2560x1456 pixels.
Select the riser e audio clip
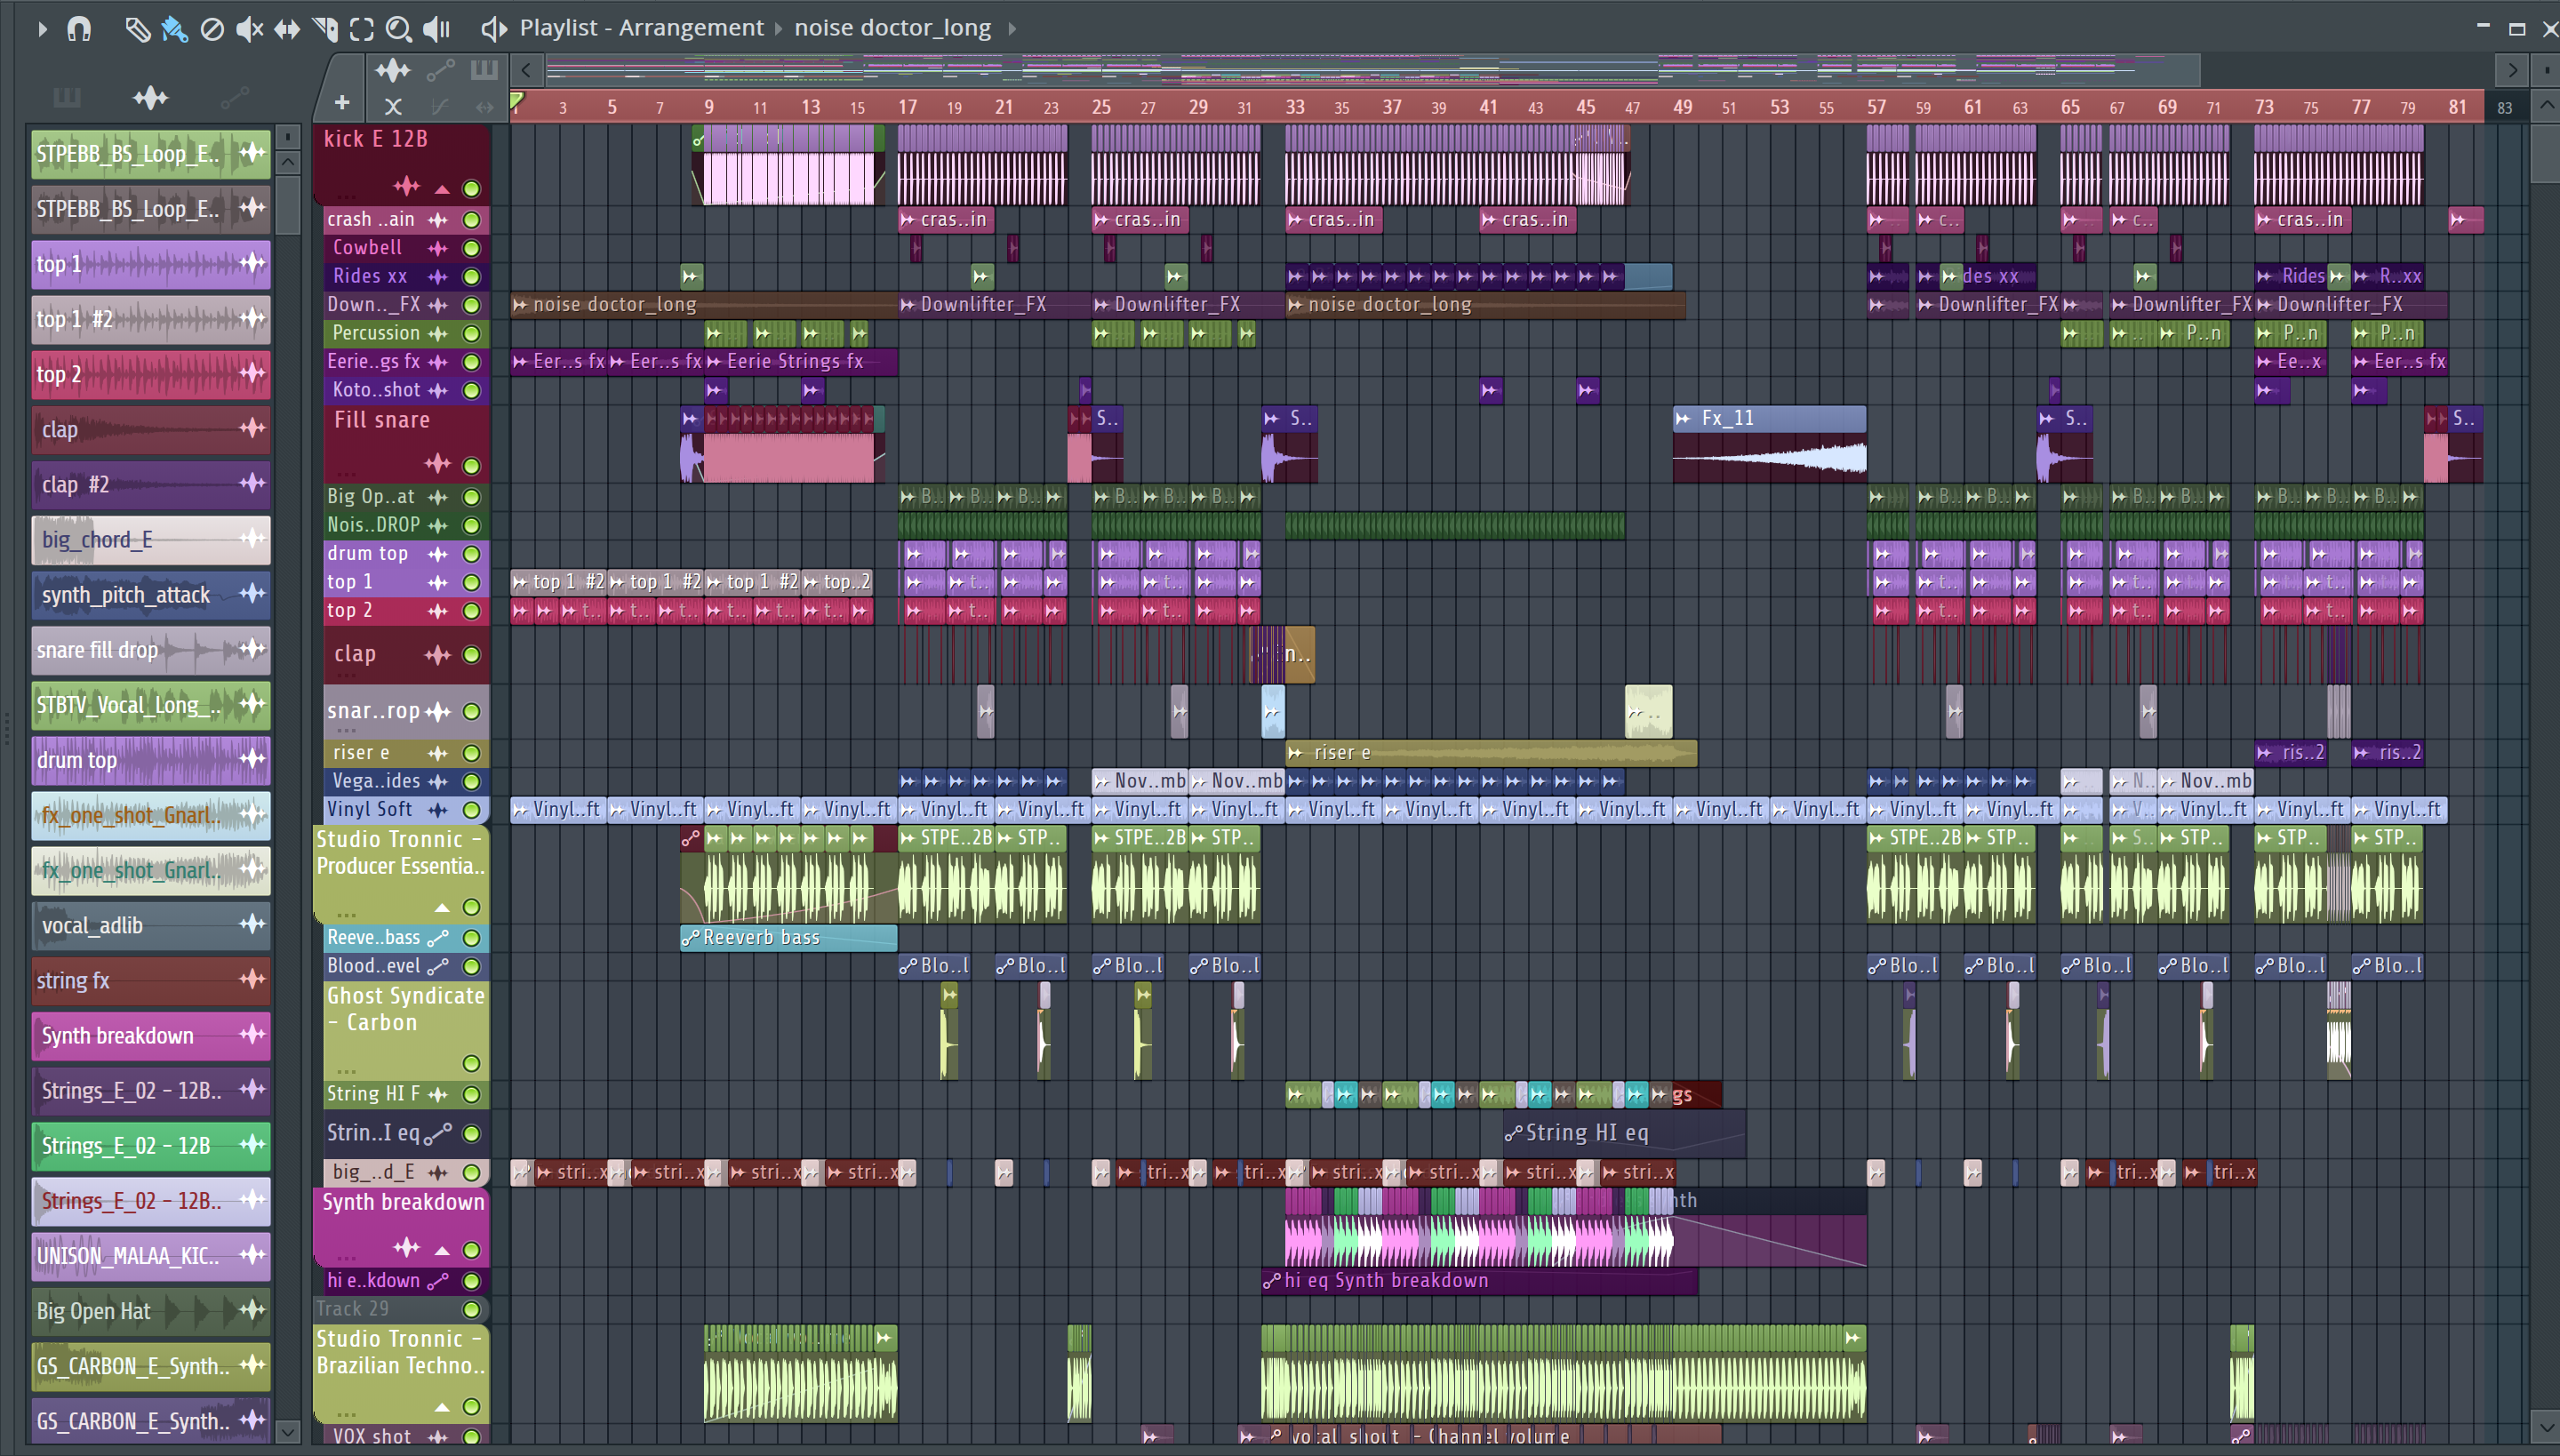1491,753
